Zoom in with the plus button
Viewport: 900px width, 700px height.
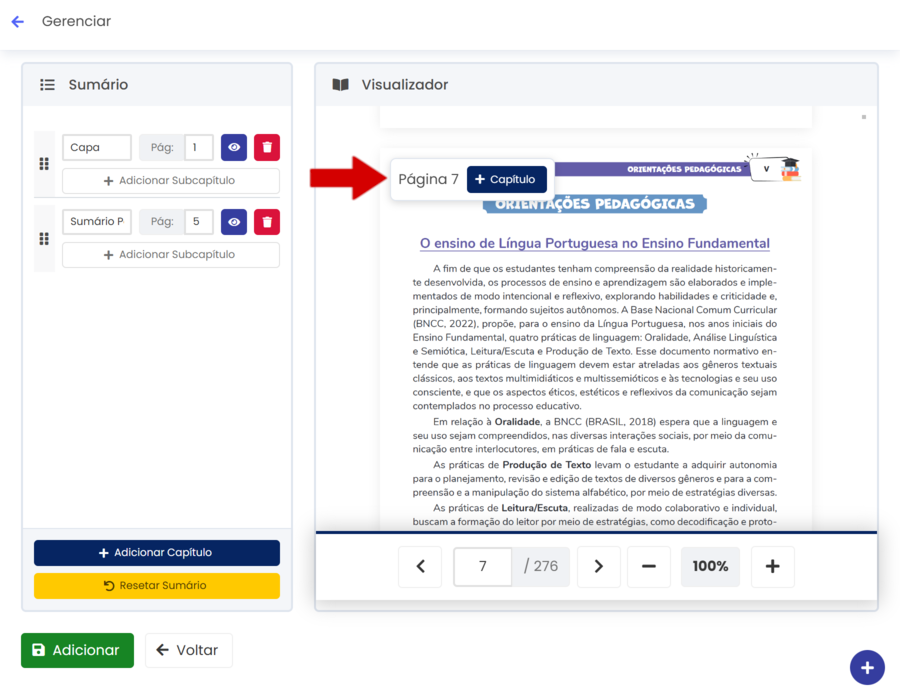click(772, 566)
